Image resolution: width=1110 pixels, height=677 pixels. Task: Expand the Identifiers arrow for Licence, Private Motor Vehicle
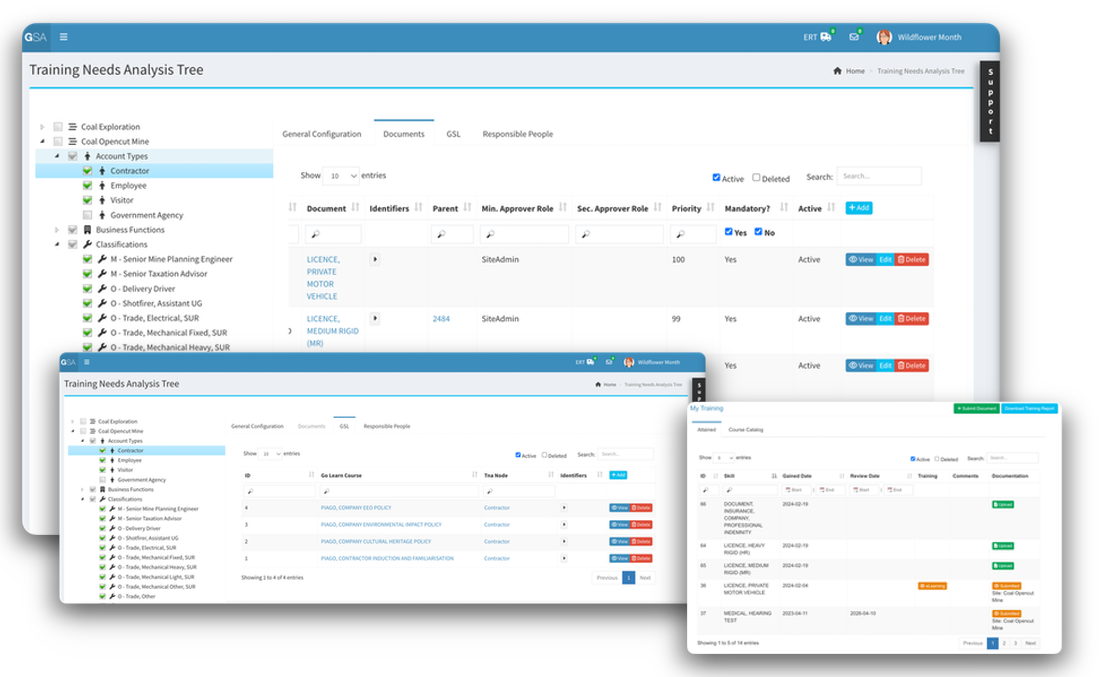coord(375,259)
